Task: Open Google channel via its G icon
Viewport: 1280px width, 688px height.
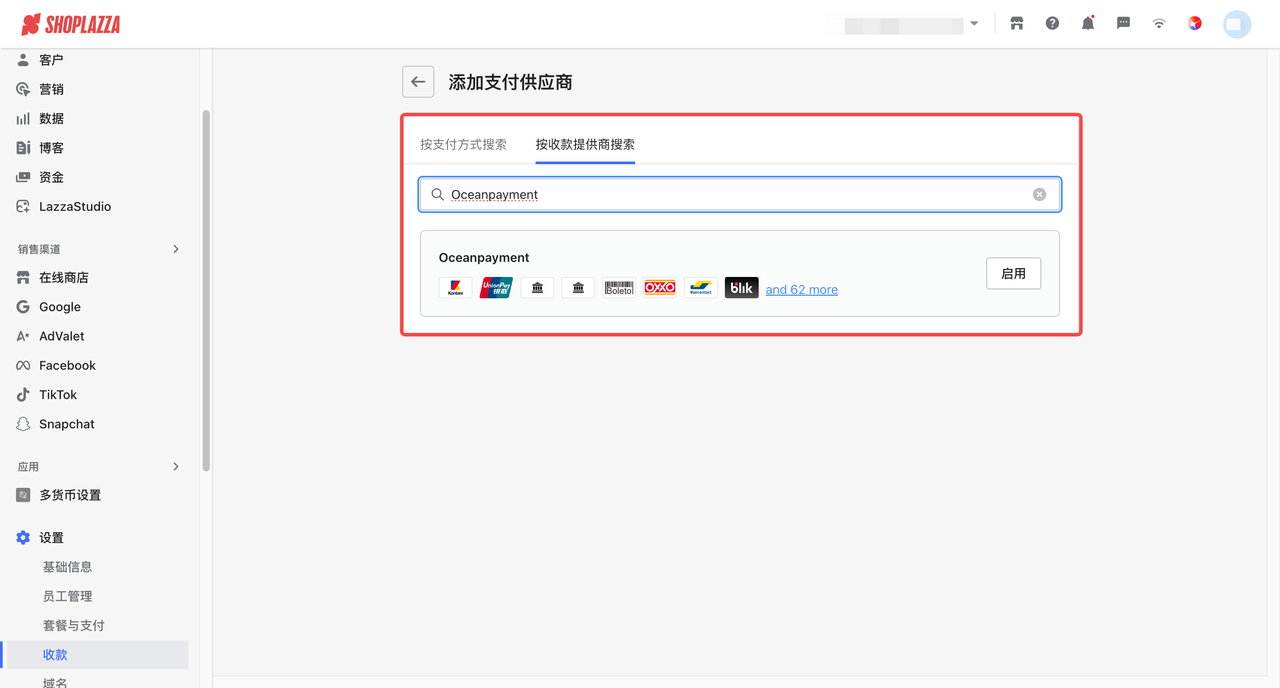Action: [x=23, y=307]
